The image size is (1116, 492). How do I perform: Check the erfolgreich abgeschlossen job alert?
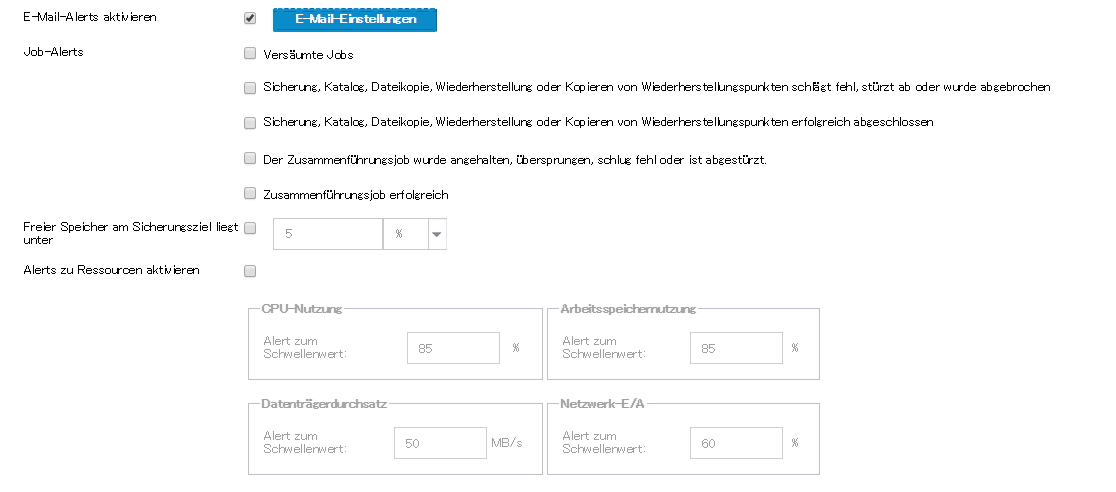[x=250, y=122]
